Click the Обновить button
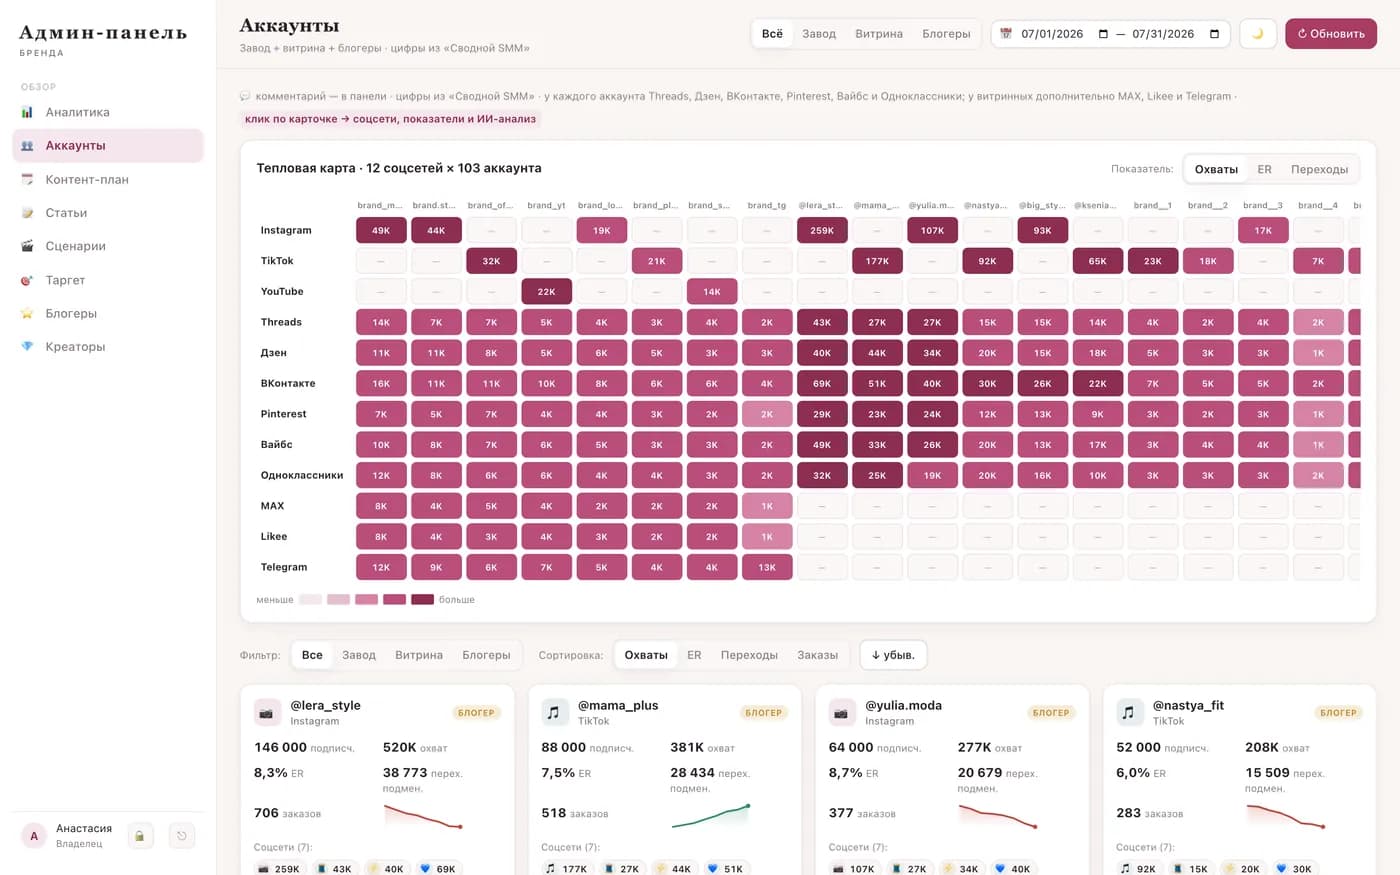1400x875 pixels. coord(1331,34)
